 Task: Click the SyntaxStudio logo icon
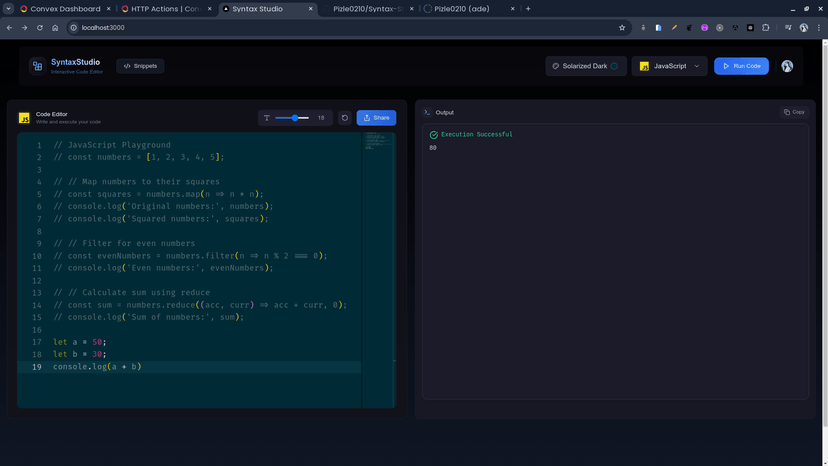(x=37, y=66)
